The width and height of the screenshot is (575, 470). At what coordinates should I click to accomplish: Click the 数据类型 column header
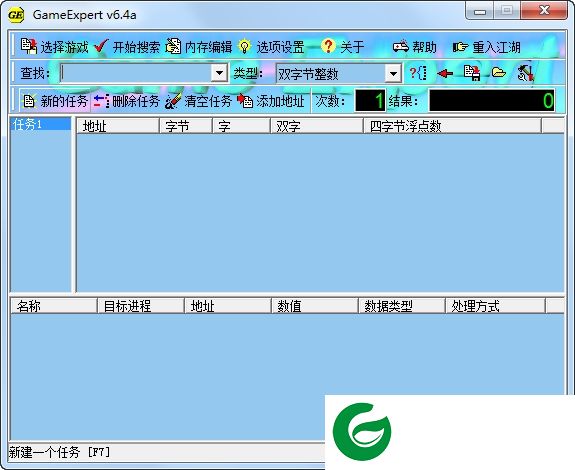pyautogui.click(x=402, y=306)
